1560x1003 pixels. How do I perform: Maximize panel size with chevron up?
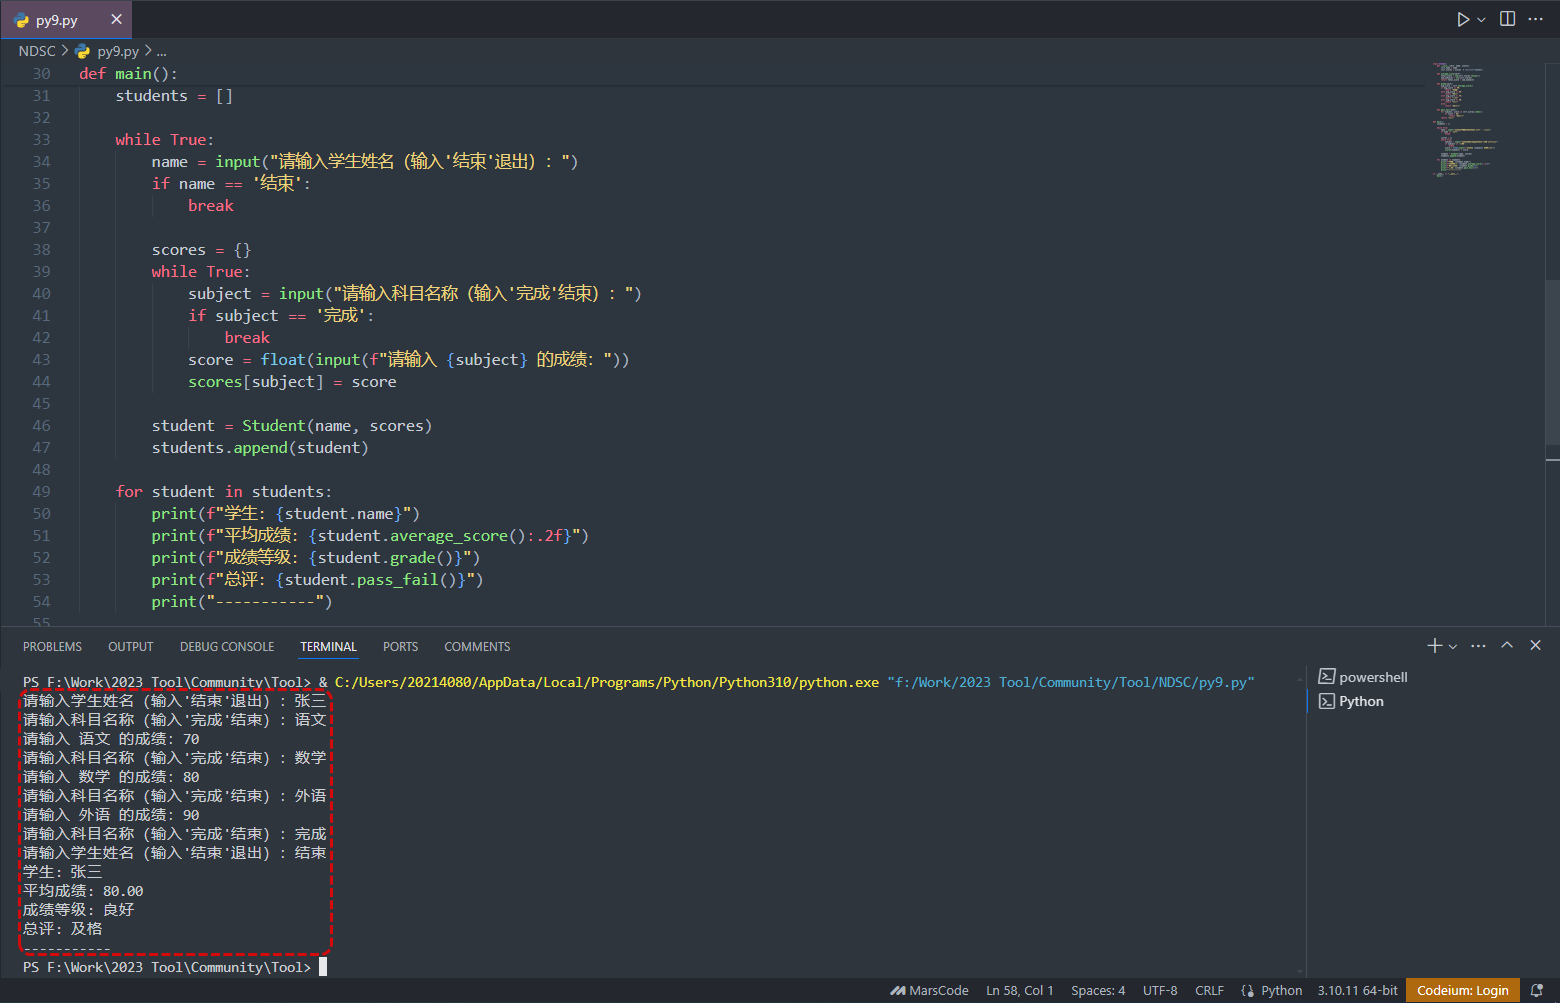[1507, 646]
